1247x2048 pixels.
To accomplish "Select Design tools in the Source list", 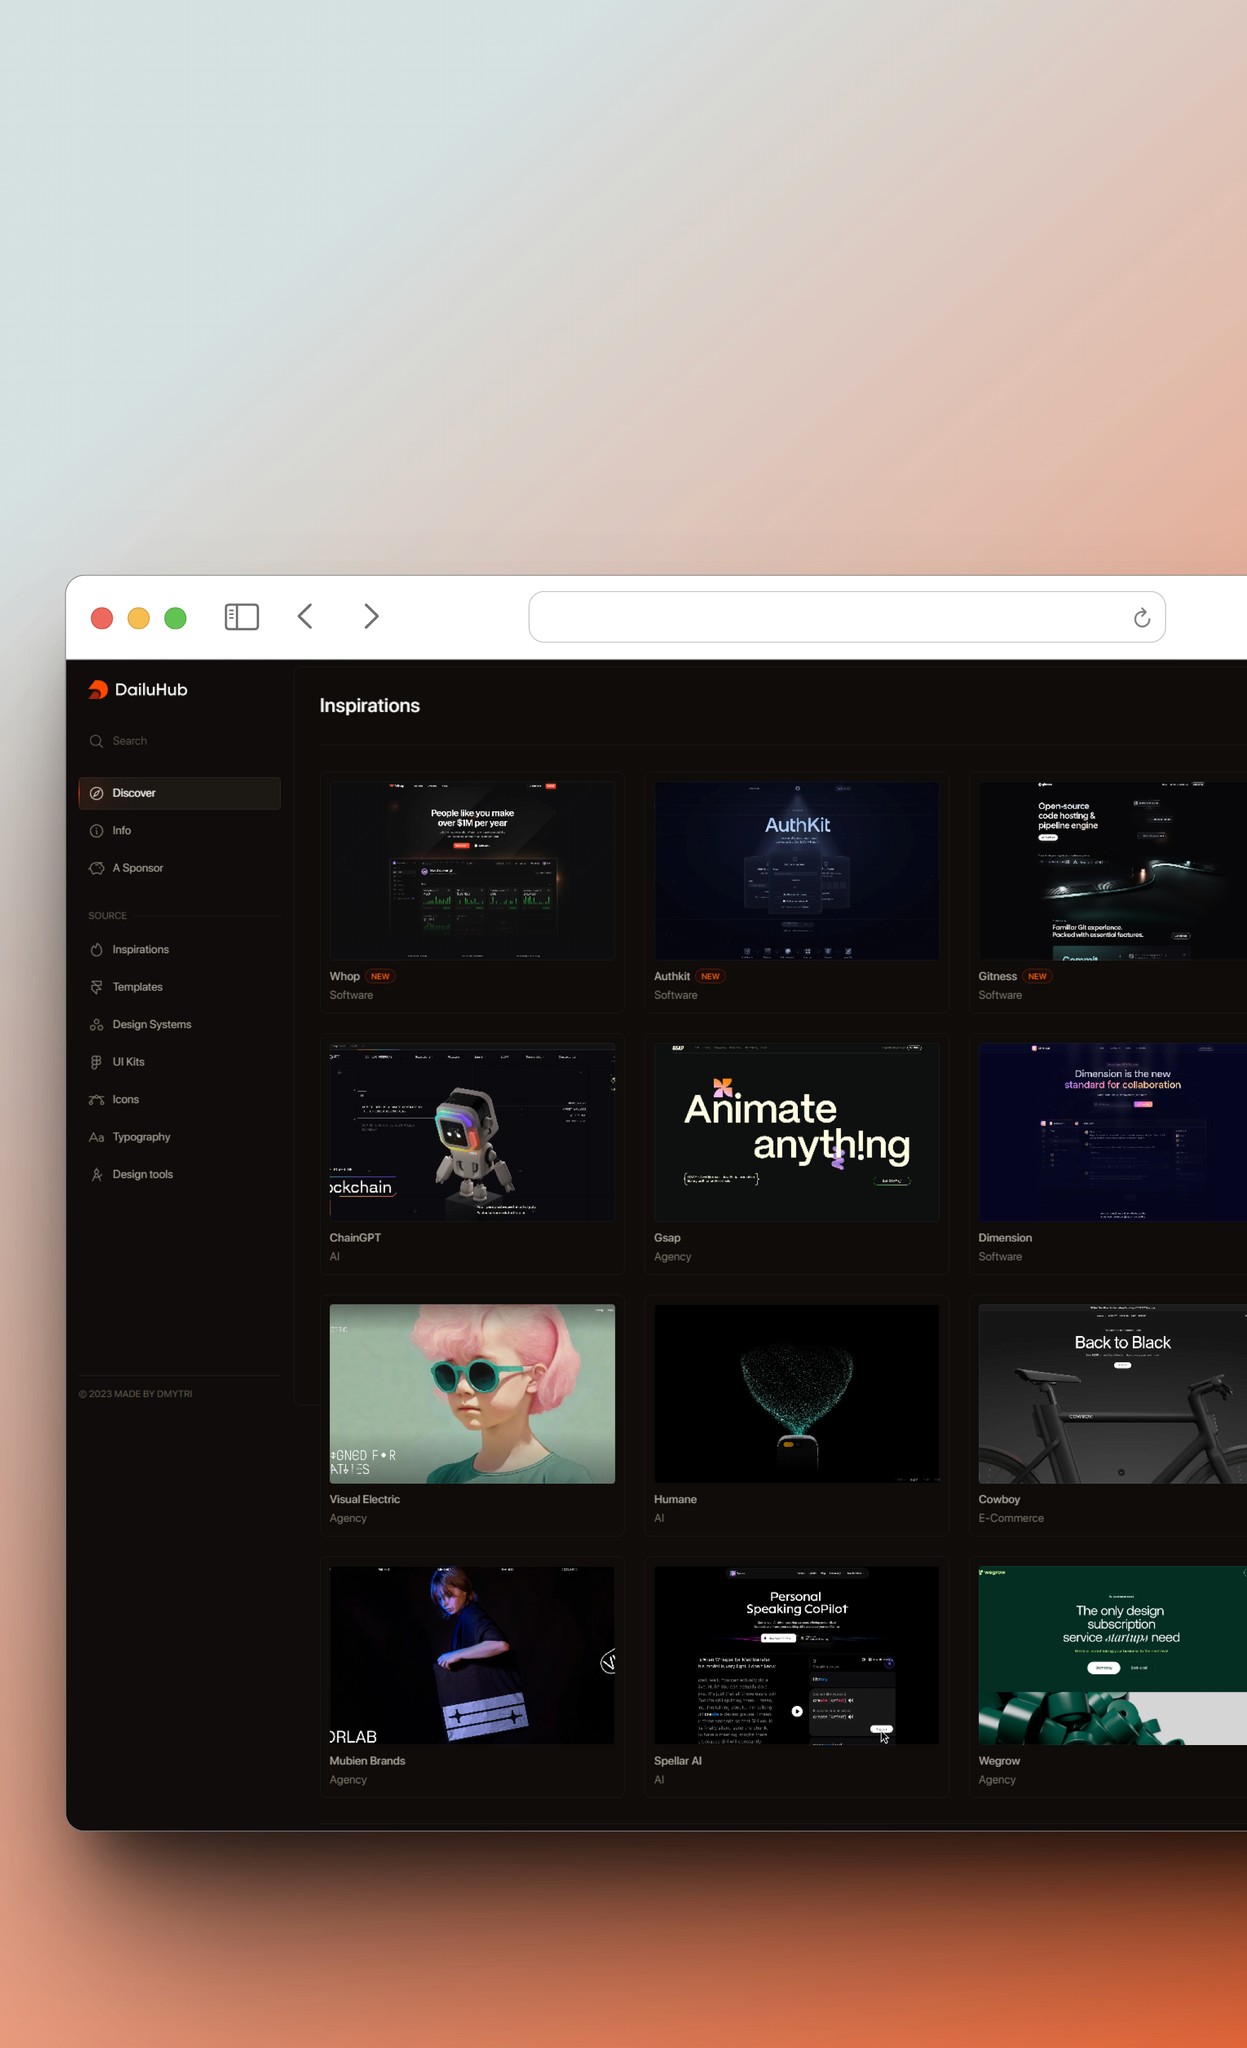I will click(x=180, y=1175).
